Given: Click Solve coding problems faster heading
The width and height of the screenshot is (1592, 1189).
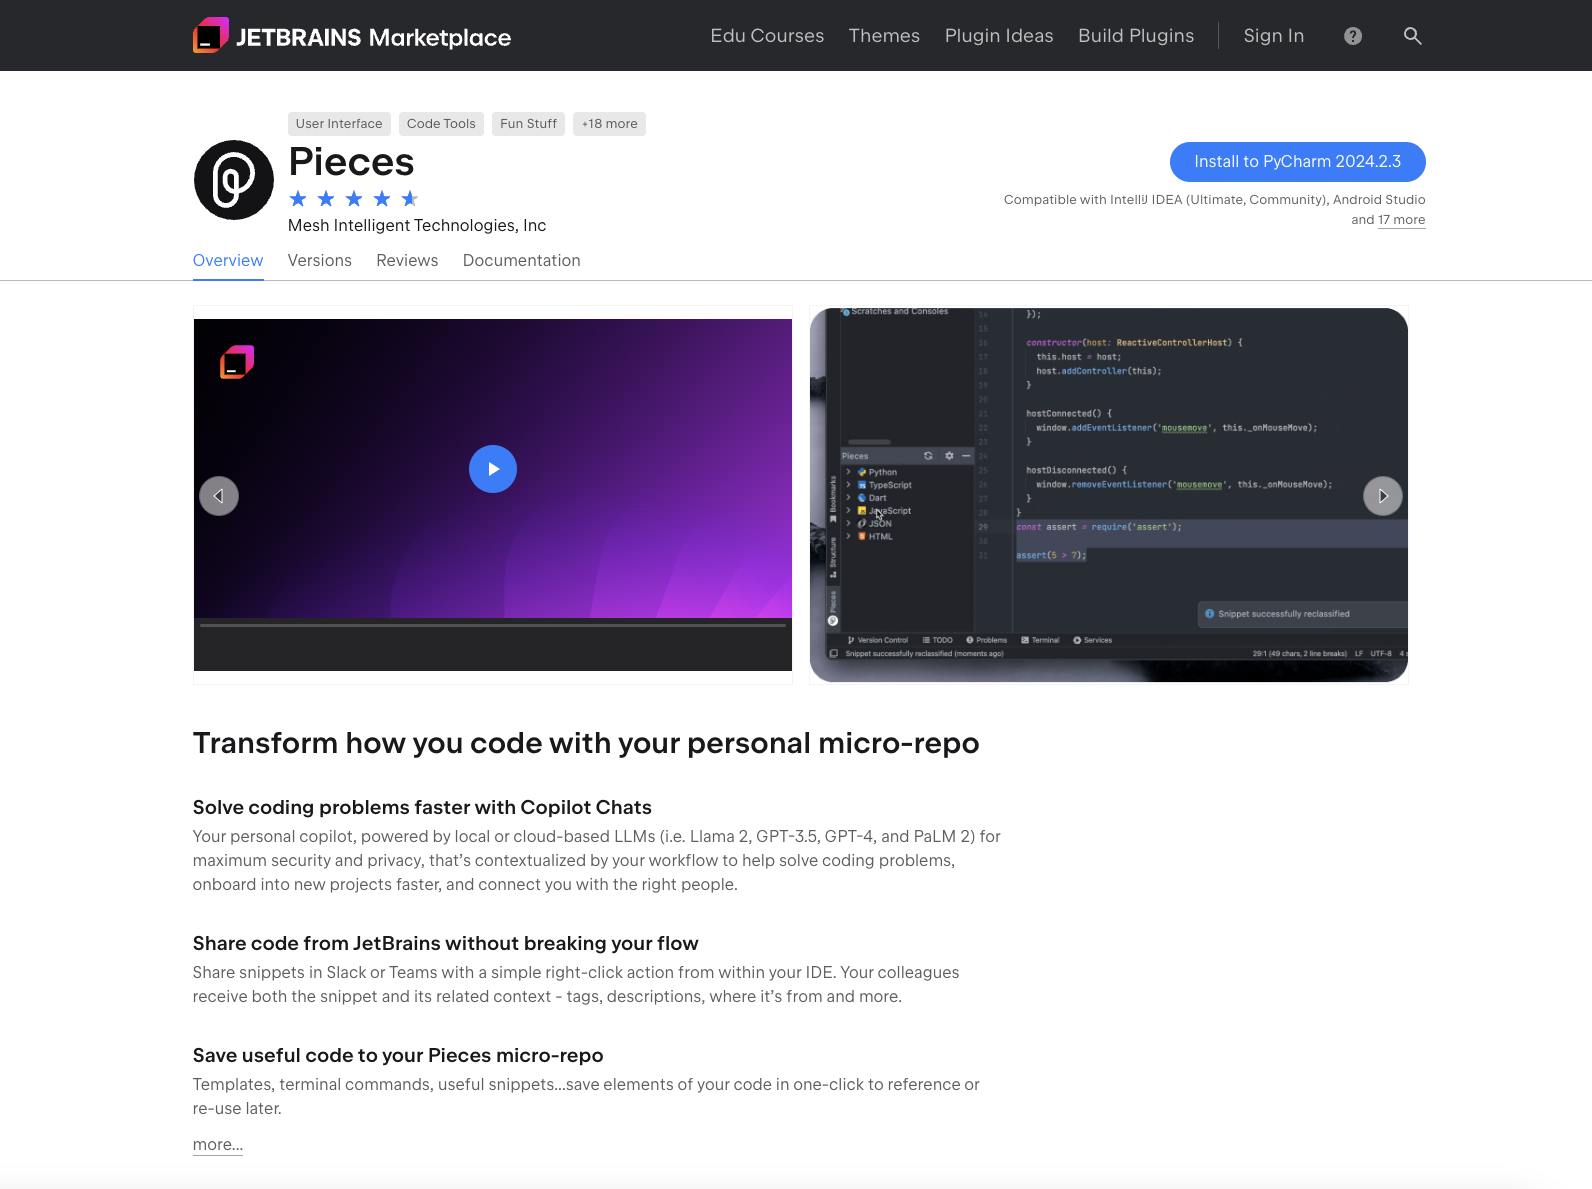Looking at the screenshot, I should coord(422,807).
